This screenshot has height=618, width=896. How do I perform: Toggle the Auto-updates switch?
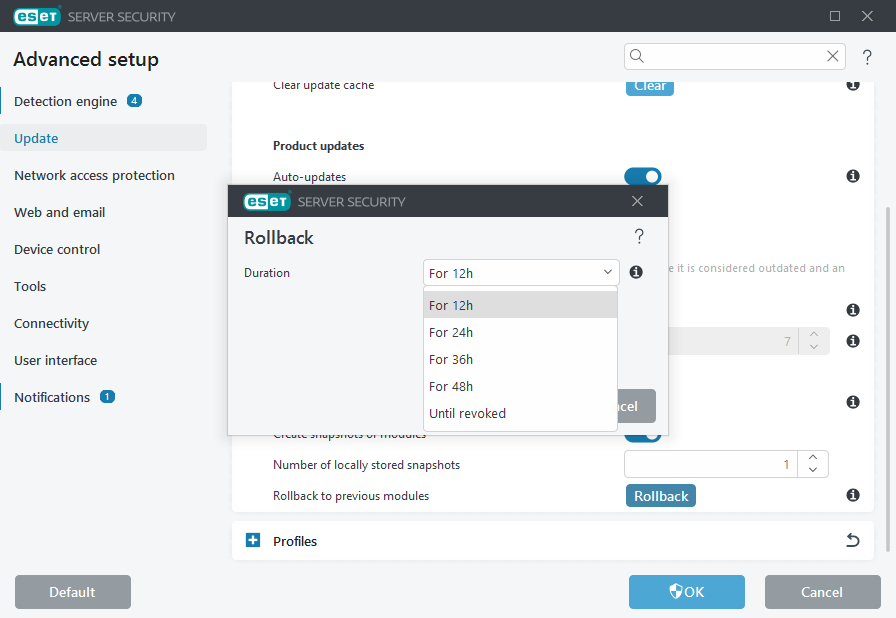(643, 177)
